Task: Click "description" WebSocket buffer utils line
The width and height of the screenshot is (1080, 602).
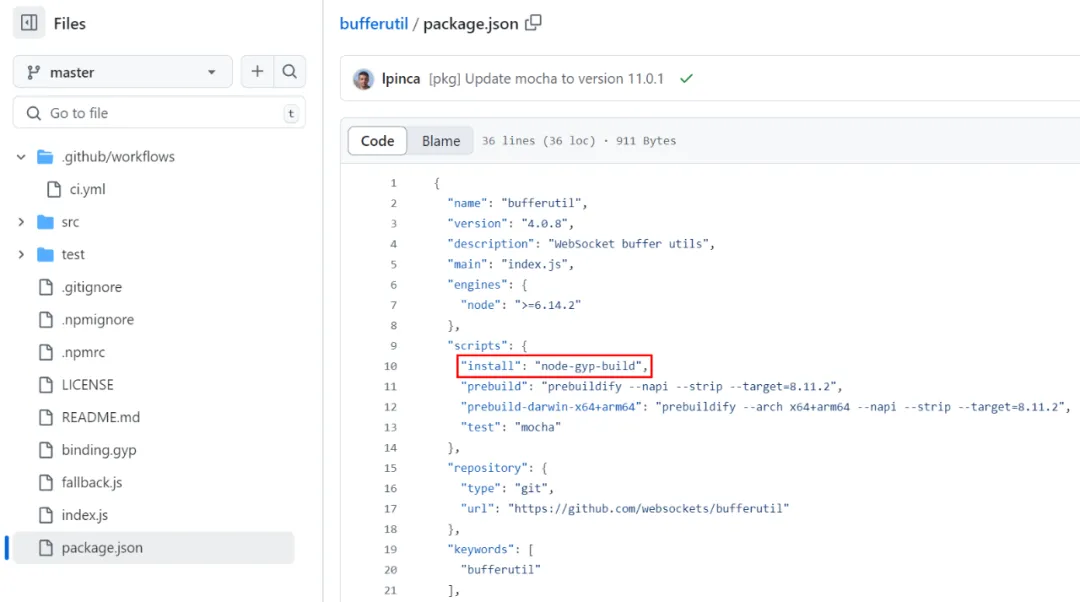Action: (581, 244)
